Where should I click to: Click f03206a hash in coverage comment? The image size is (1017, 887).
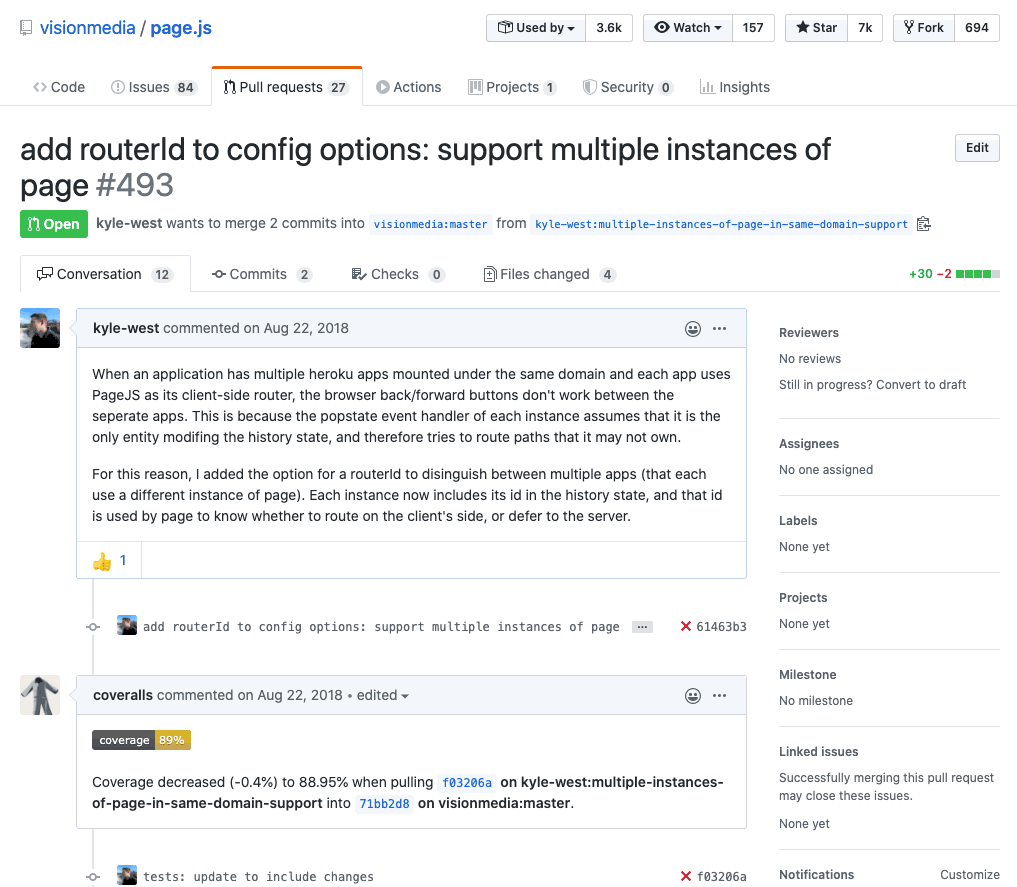coord(467,783)
